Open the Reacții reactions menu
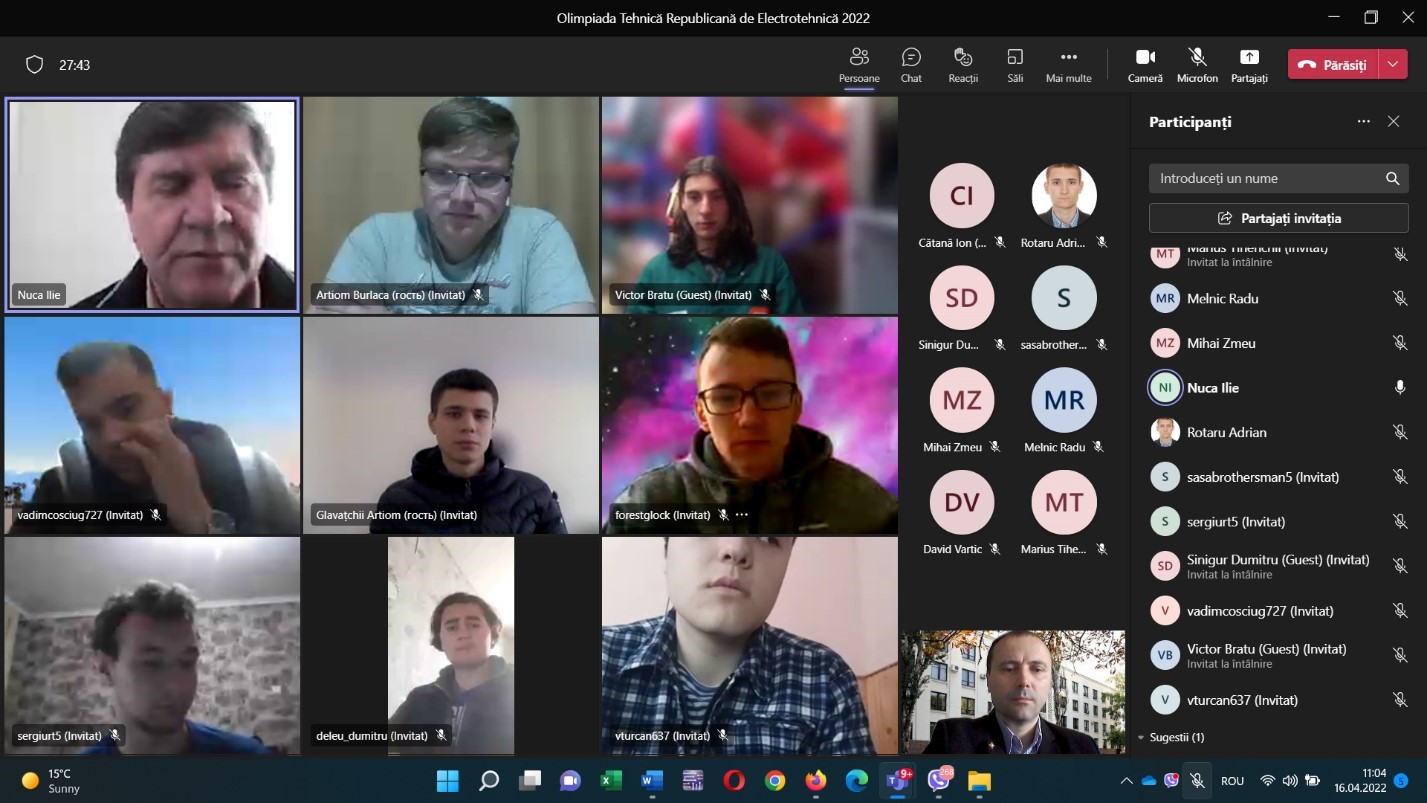 (x=963, y=64)
